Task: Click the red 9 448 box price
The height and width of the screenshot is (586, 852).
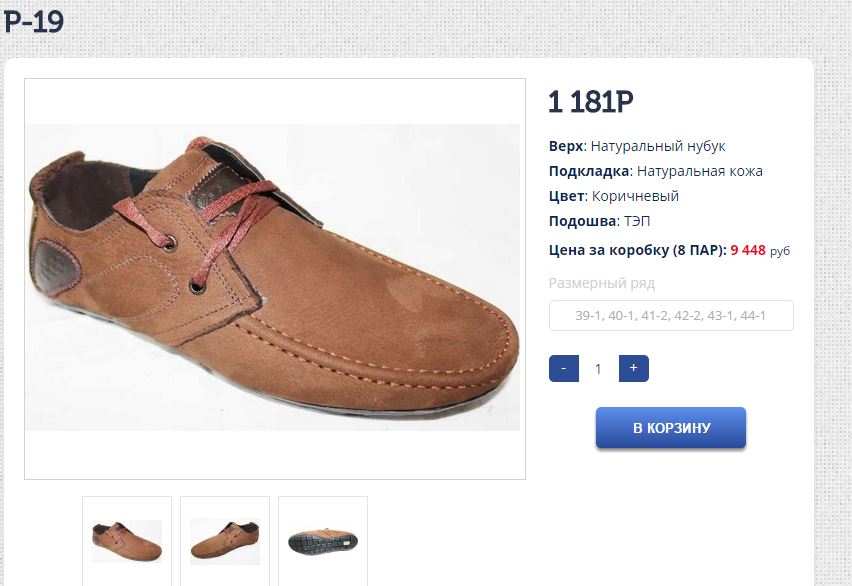Action: (748, 250)
